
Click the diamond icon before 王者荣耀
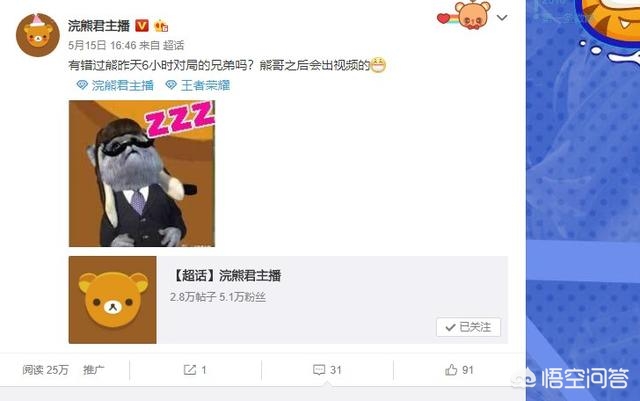[171, 85]
